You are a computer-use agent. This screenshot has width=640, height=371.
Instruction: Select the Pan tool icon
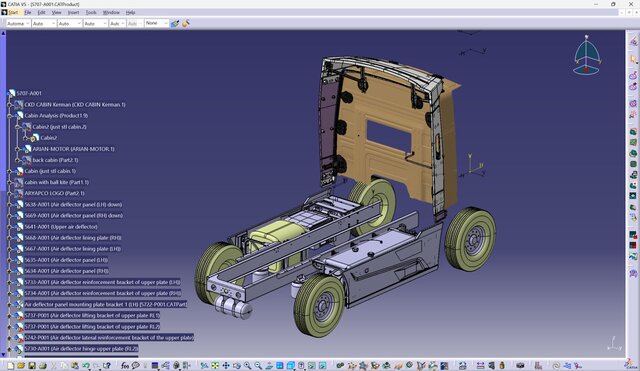[226, 366]
